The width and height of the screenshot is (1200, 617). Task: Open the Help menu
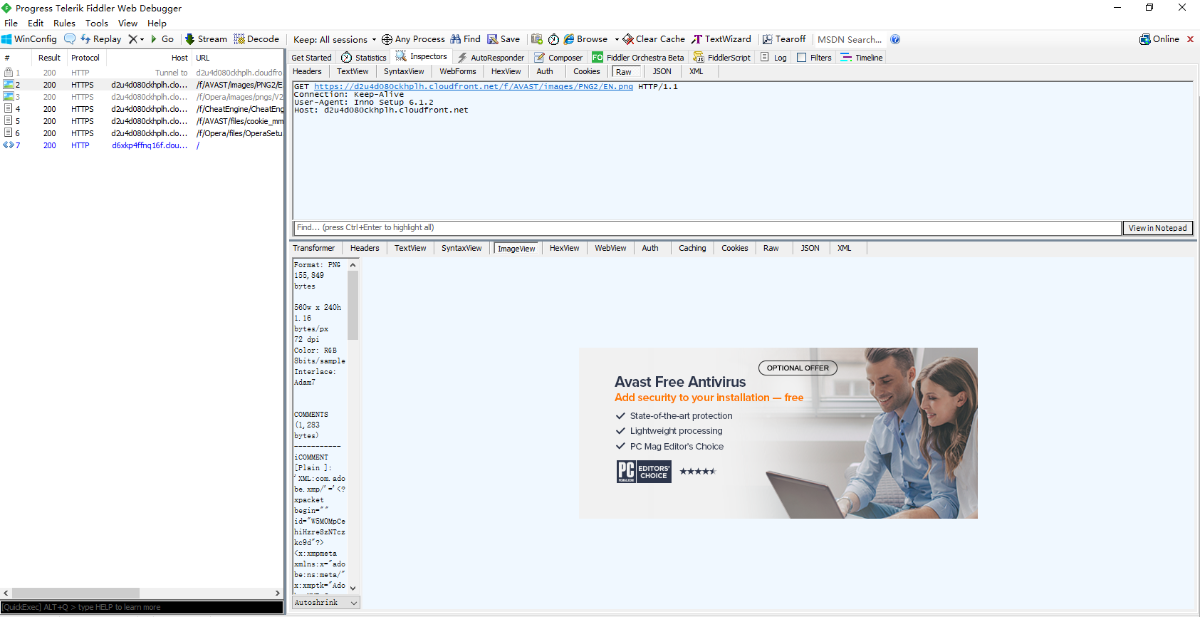[x=157, y=23]
